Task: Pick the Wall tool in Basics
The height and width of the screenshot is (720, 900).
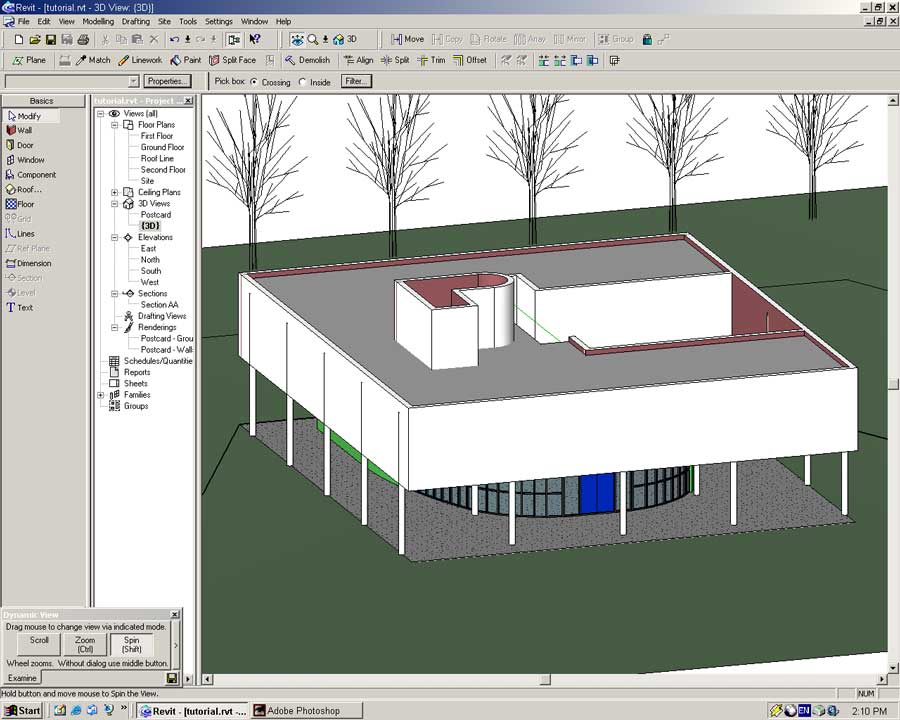Action: [20, 130]
